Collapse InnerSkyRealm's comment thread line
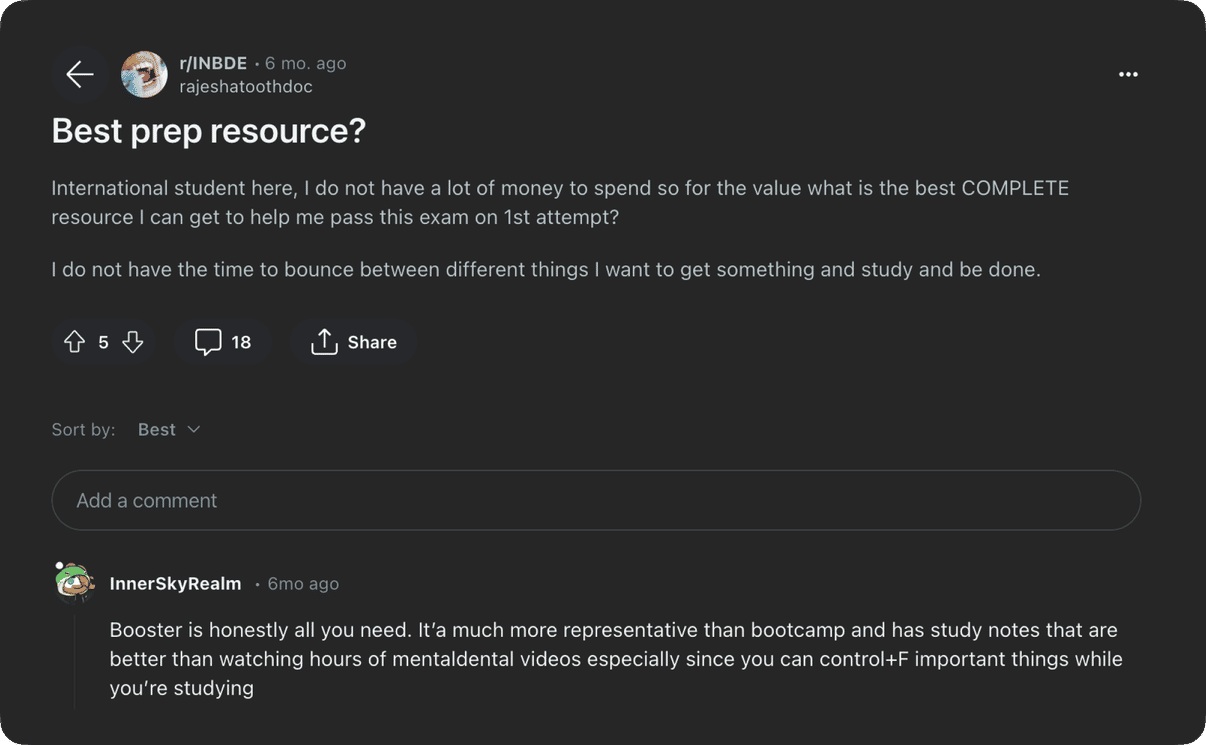 point(75,660)
